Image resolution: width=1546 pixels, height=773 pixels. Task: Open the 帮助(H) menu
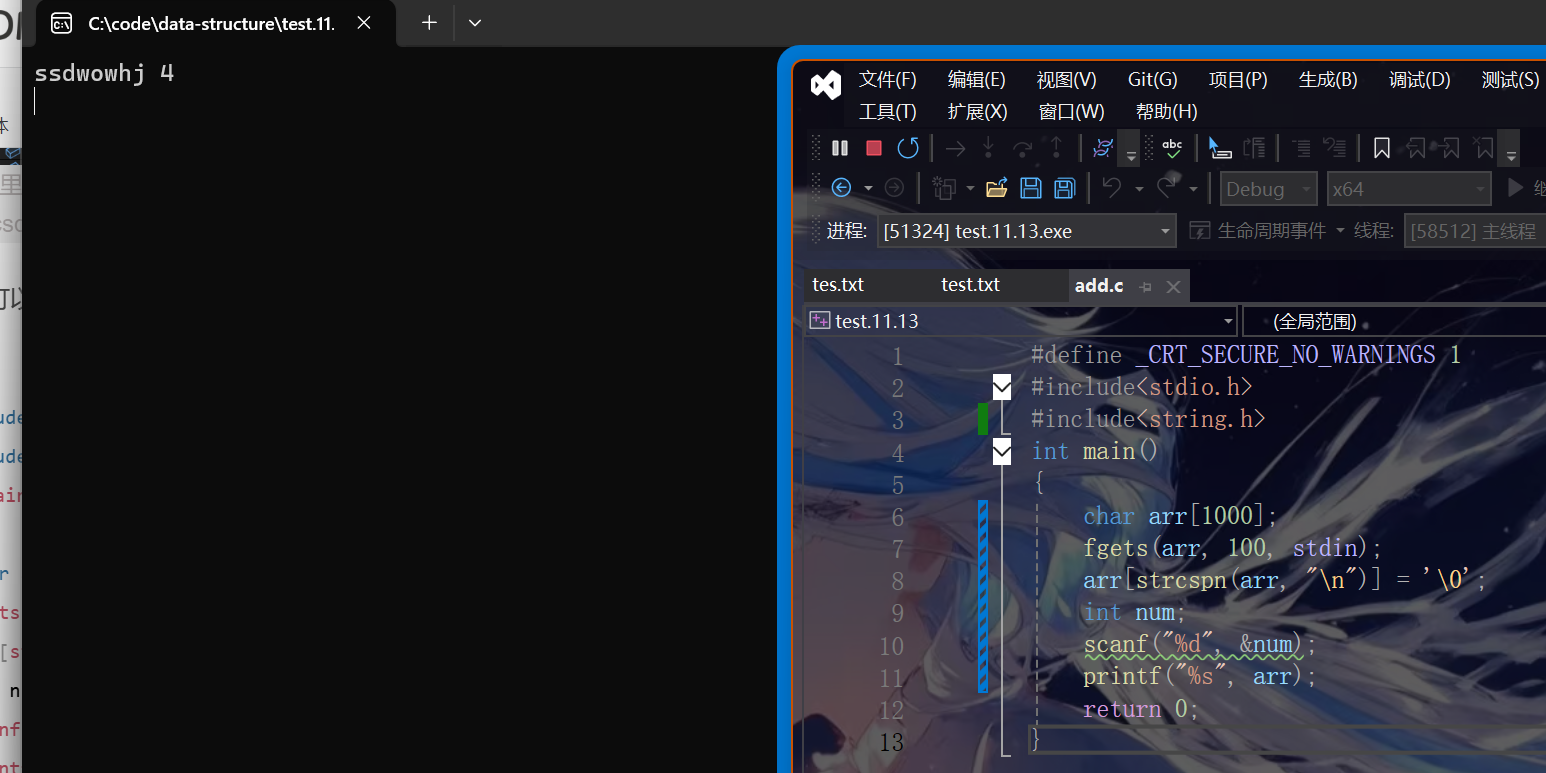[1167, 112]
